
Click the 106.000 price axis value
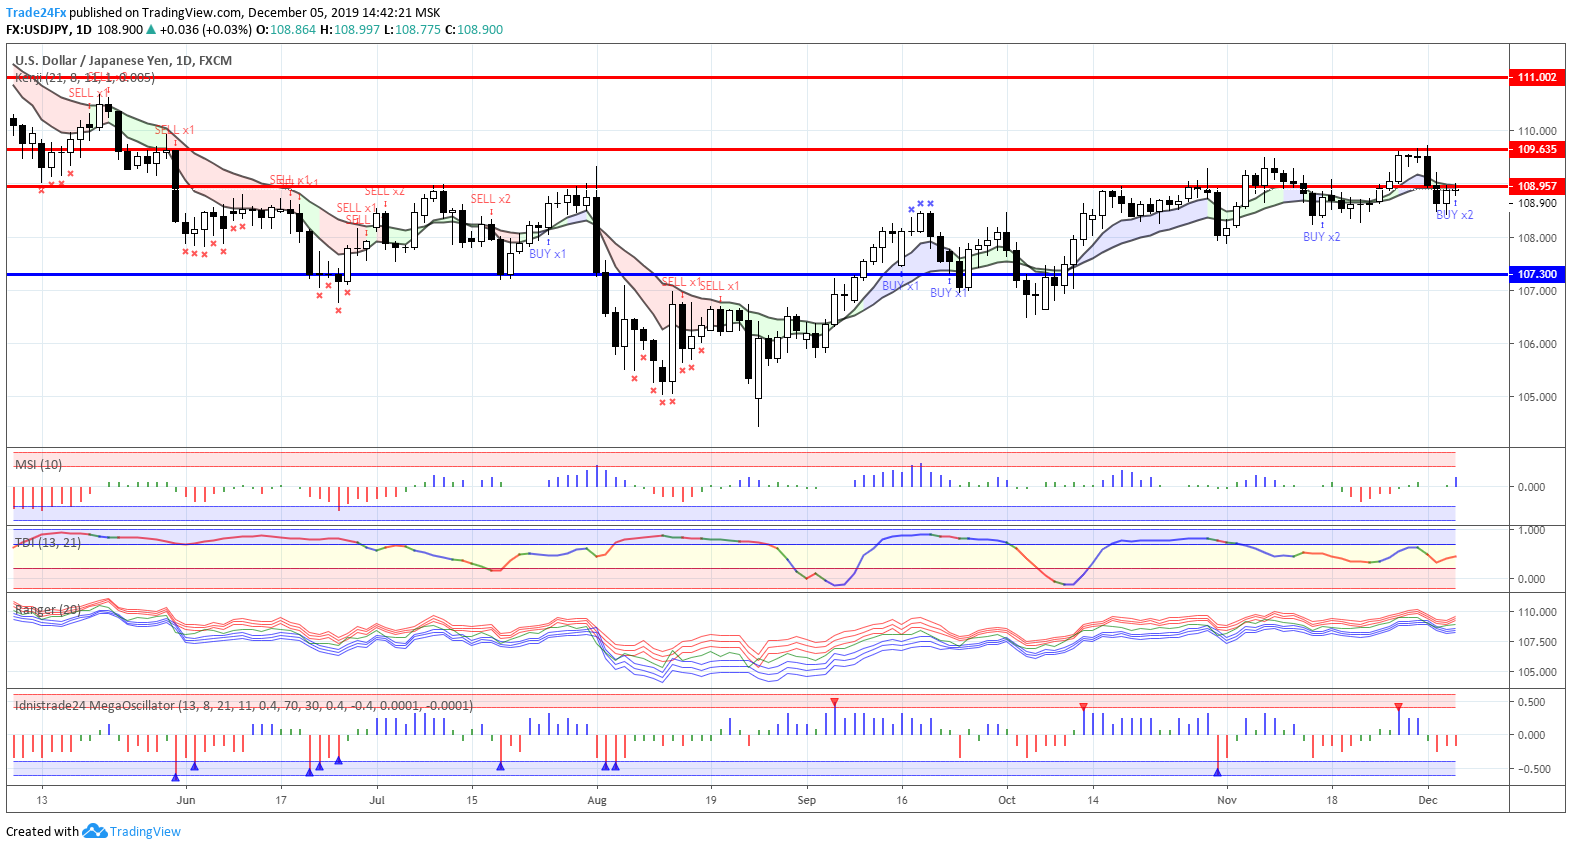click(1537, 344)
